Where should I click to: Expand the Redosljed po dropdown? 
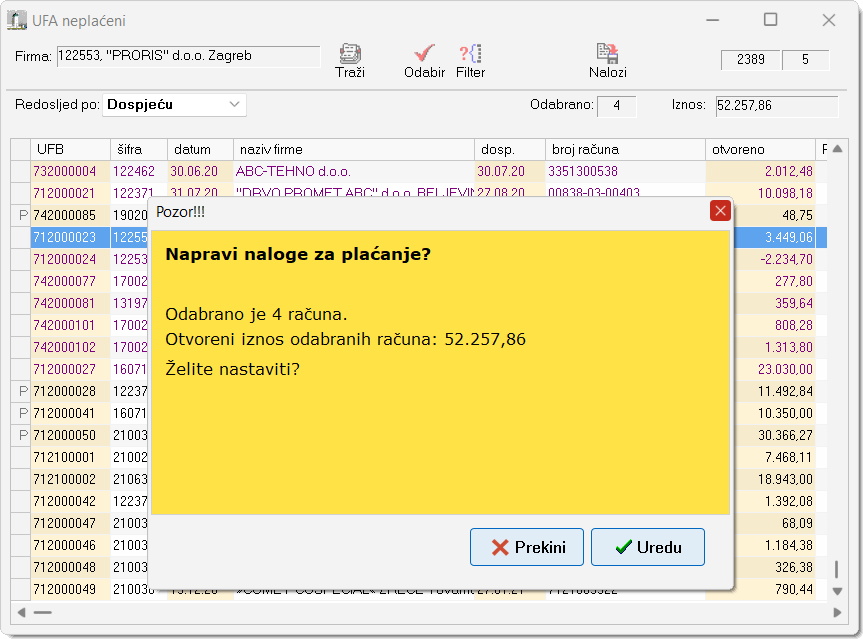pyautogui.click(x=235, y=105)
